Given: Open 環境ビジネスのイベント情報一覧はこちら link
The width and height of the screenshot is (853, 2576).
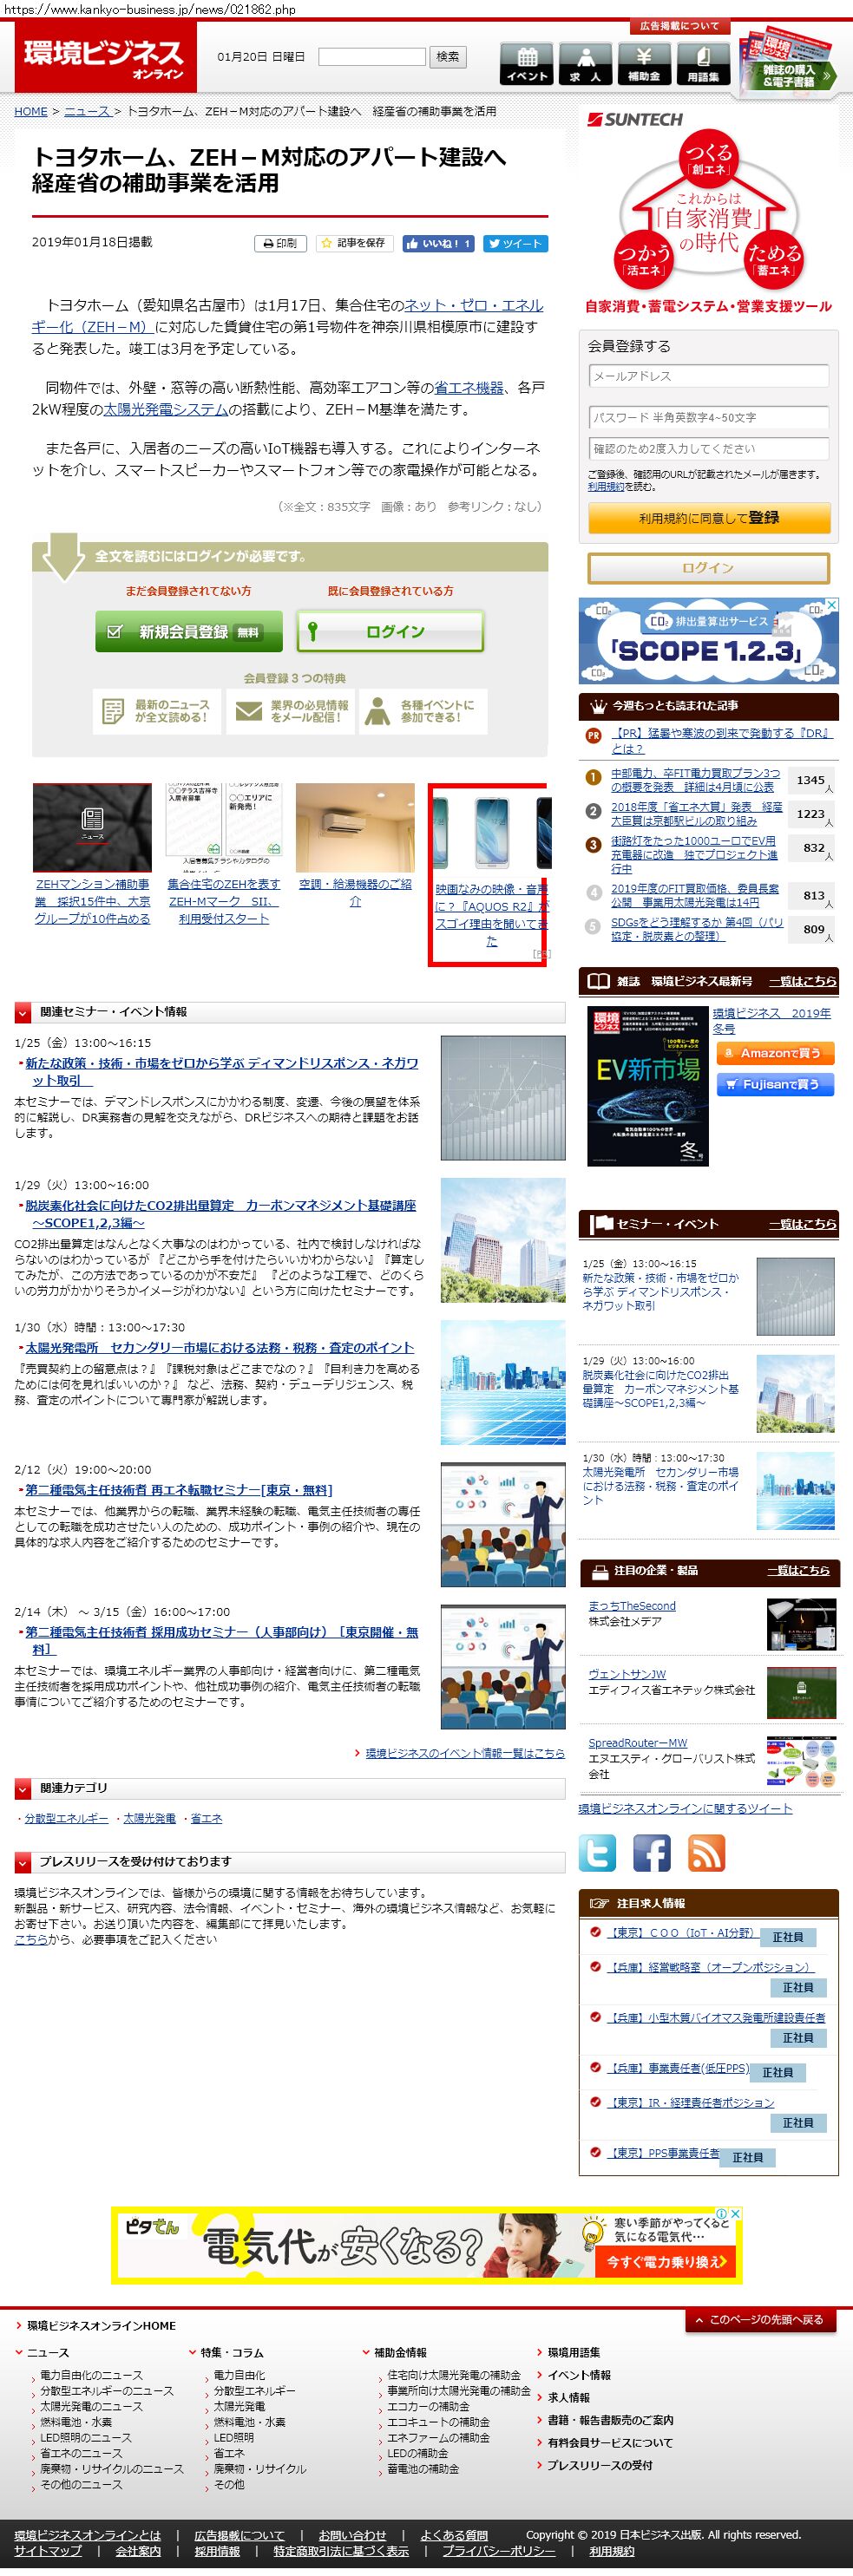Looking at the screenshot, I should 464,1753.
